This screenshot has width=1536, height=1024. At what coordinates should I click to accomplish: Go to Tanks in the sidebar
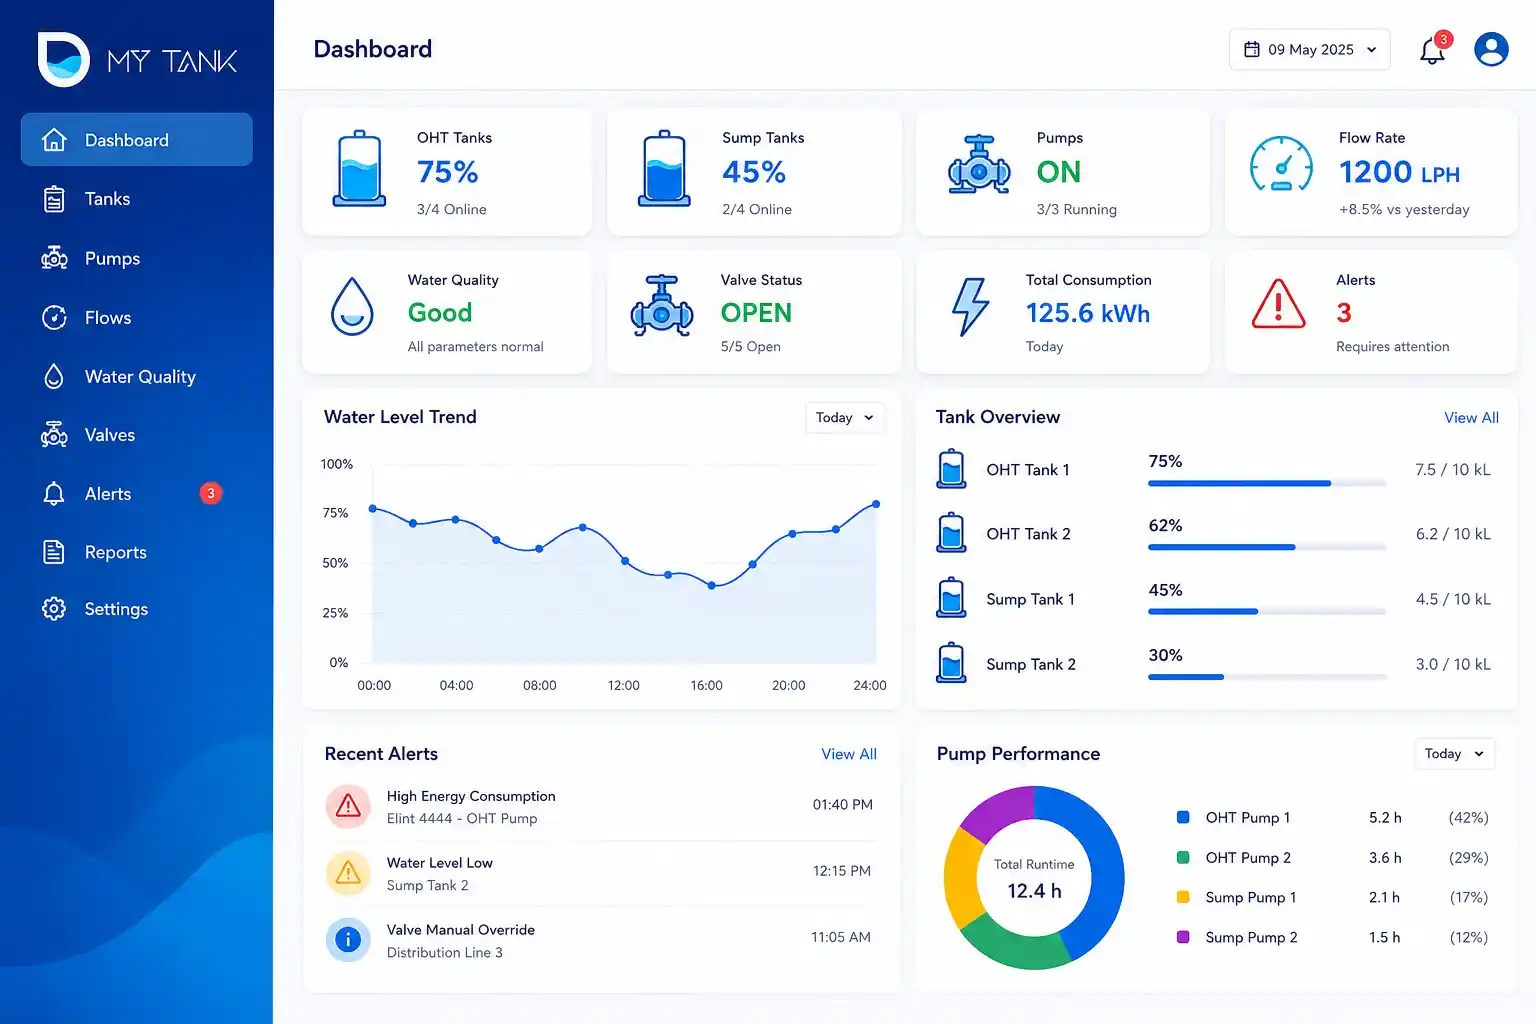click(136, 199)
